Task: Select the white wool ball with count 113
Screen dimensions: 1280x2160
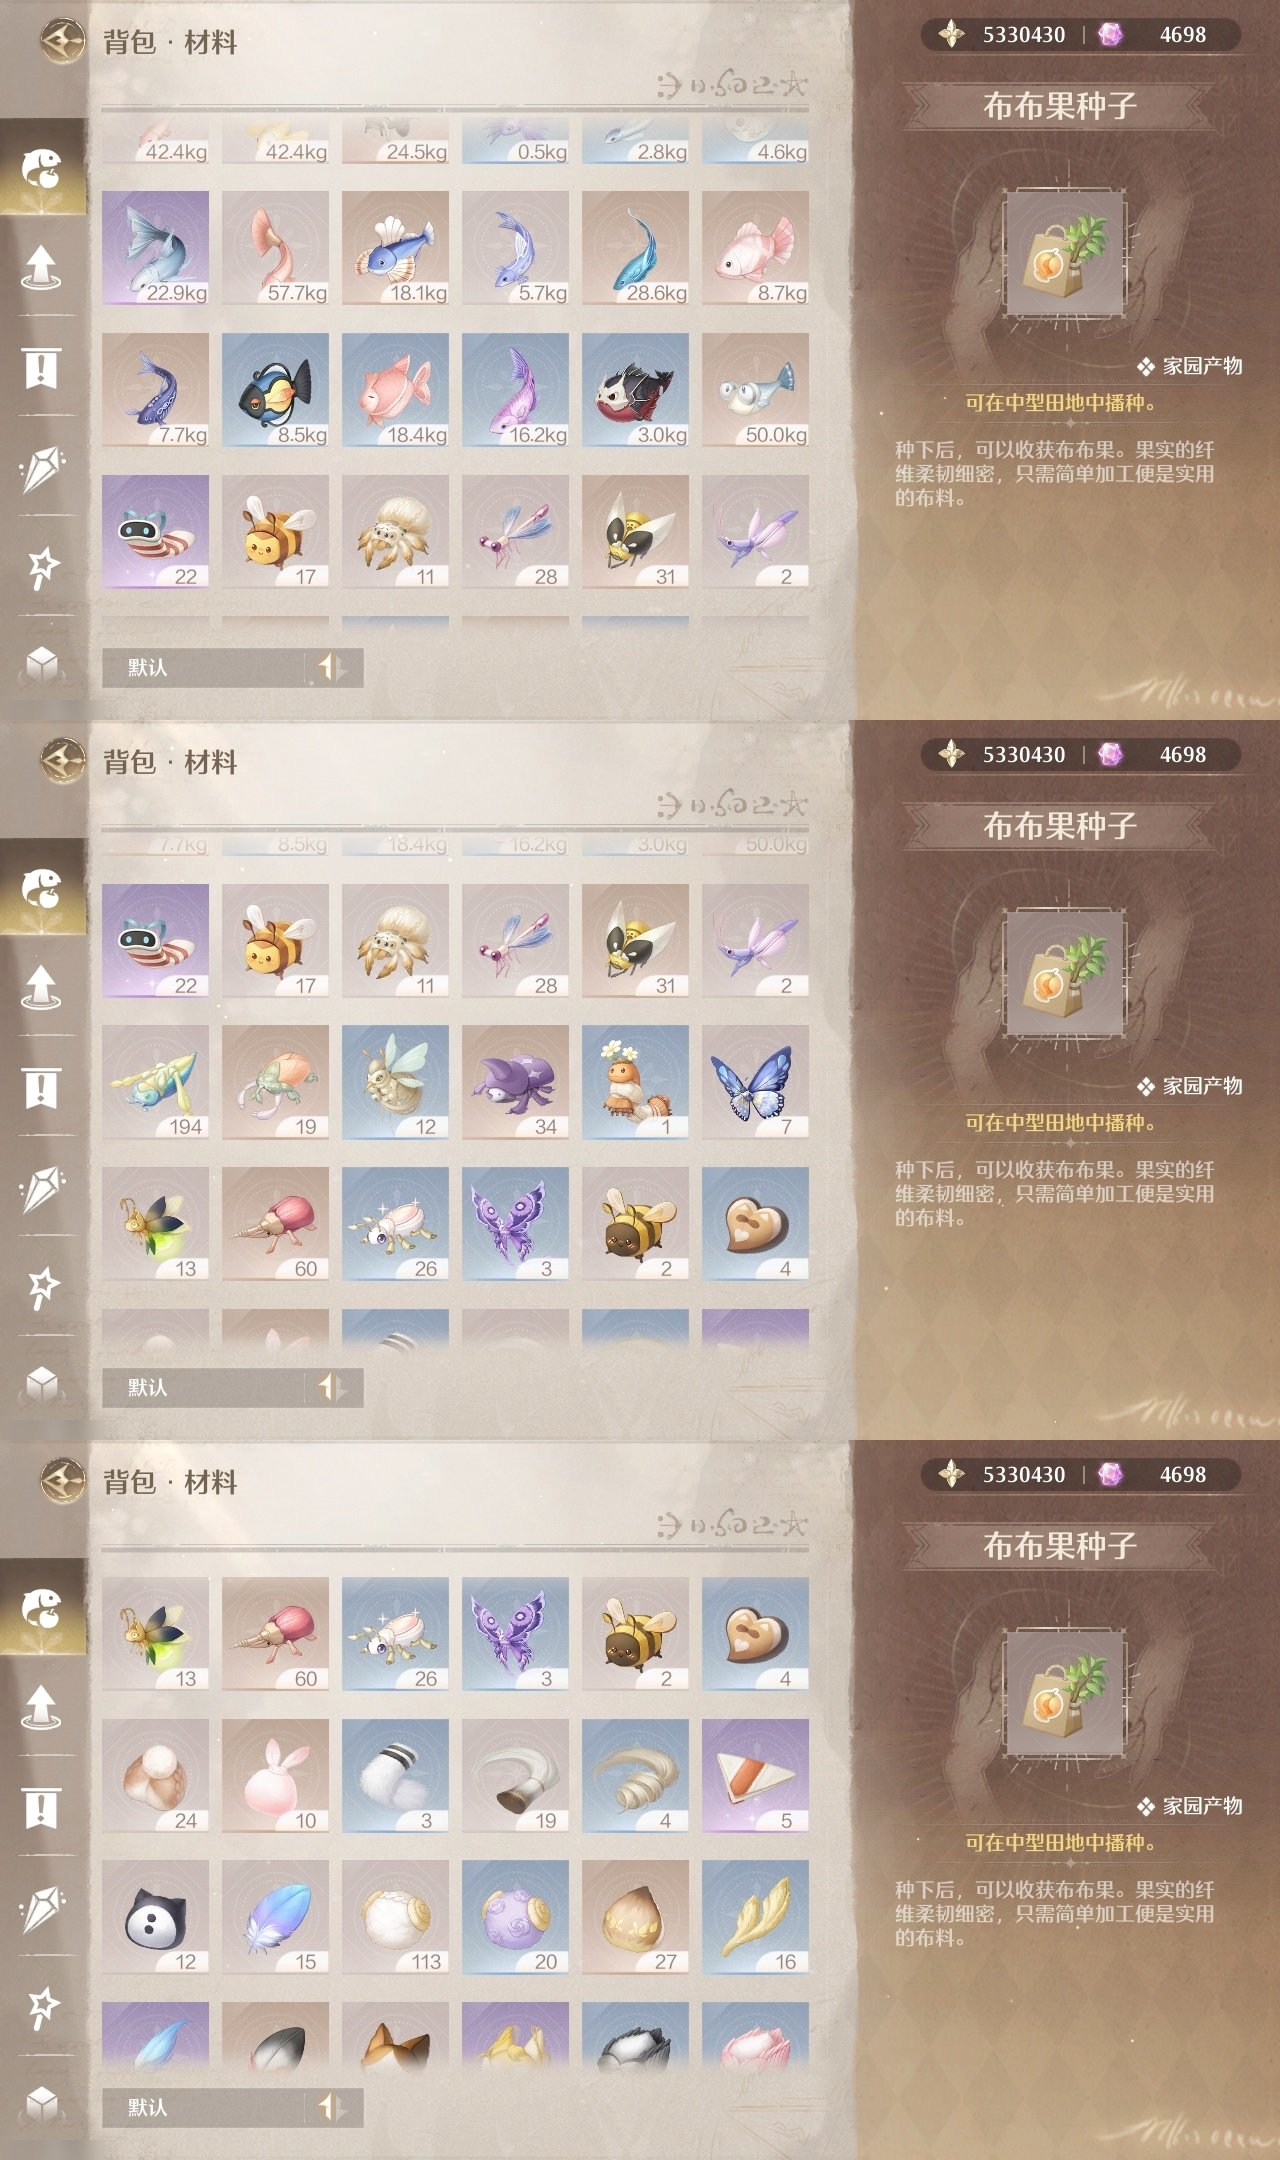Action: pos(395,1917)
